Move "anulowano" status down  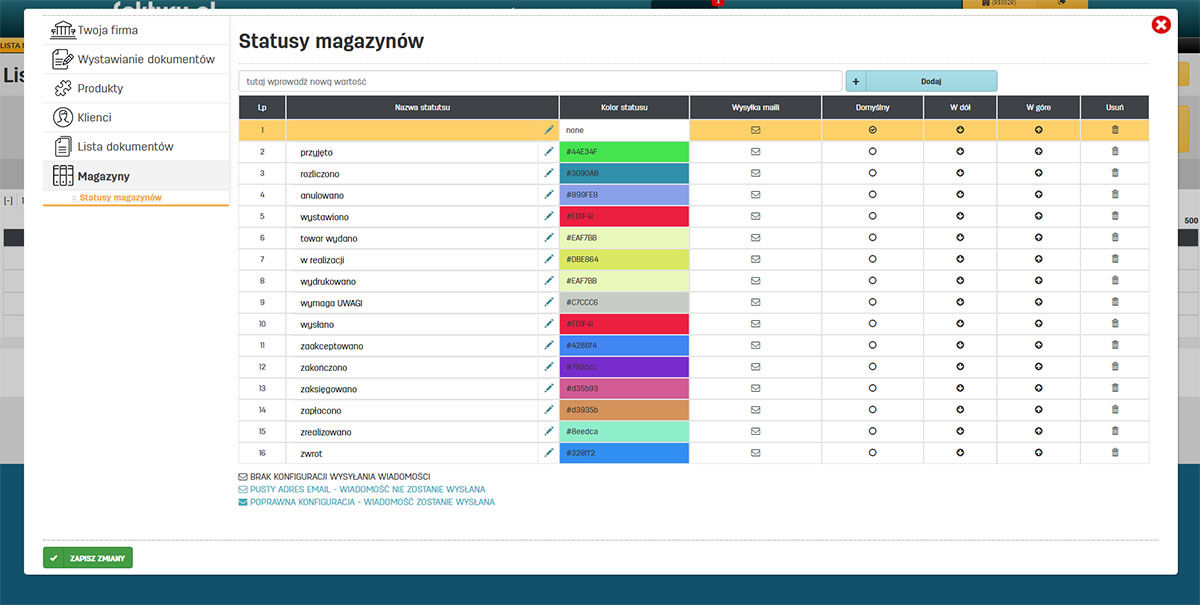pos(960,194)
